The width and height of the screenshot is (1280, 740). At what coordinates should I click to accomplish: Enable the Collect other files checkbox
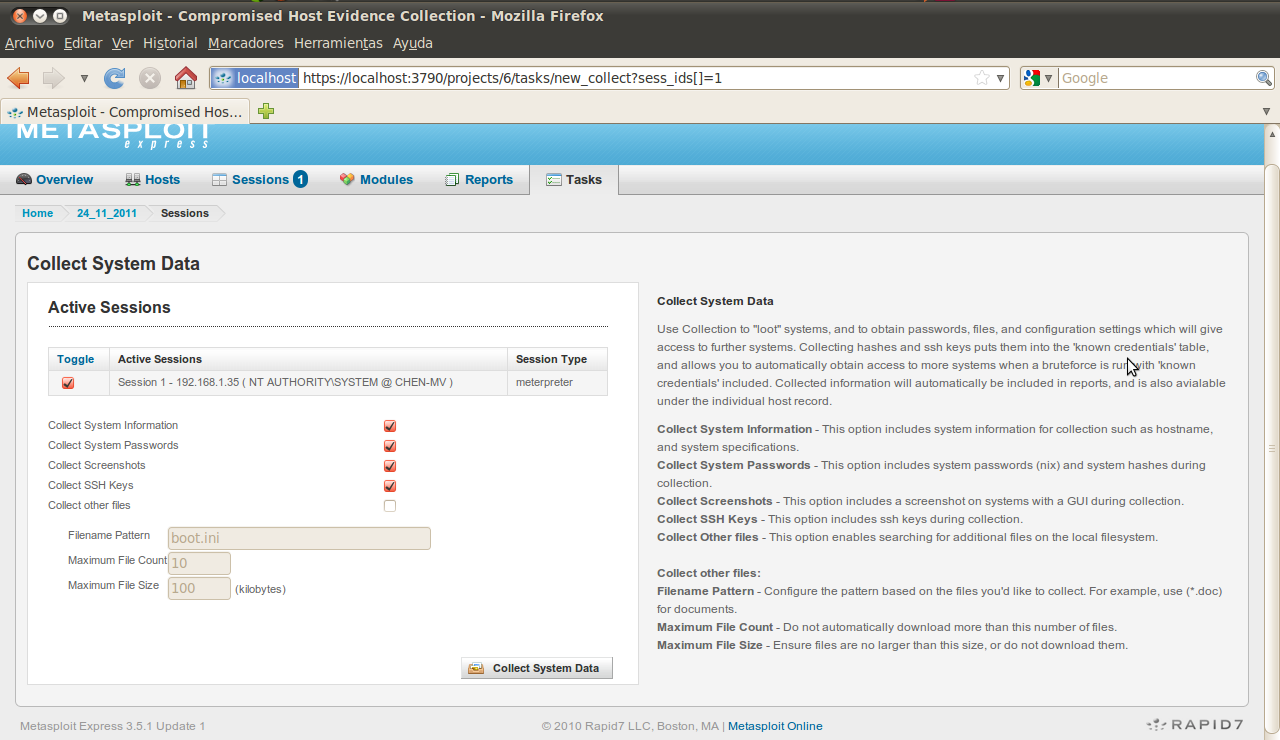click(389, 505)
